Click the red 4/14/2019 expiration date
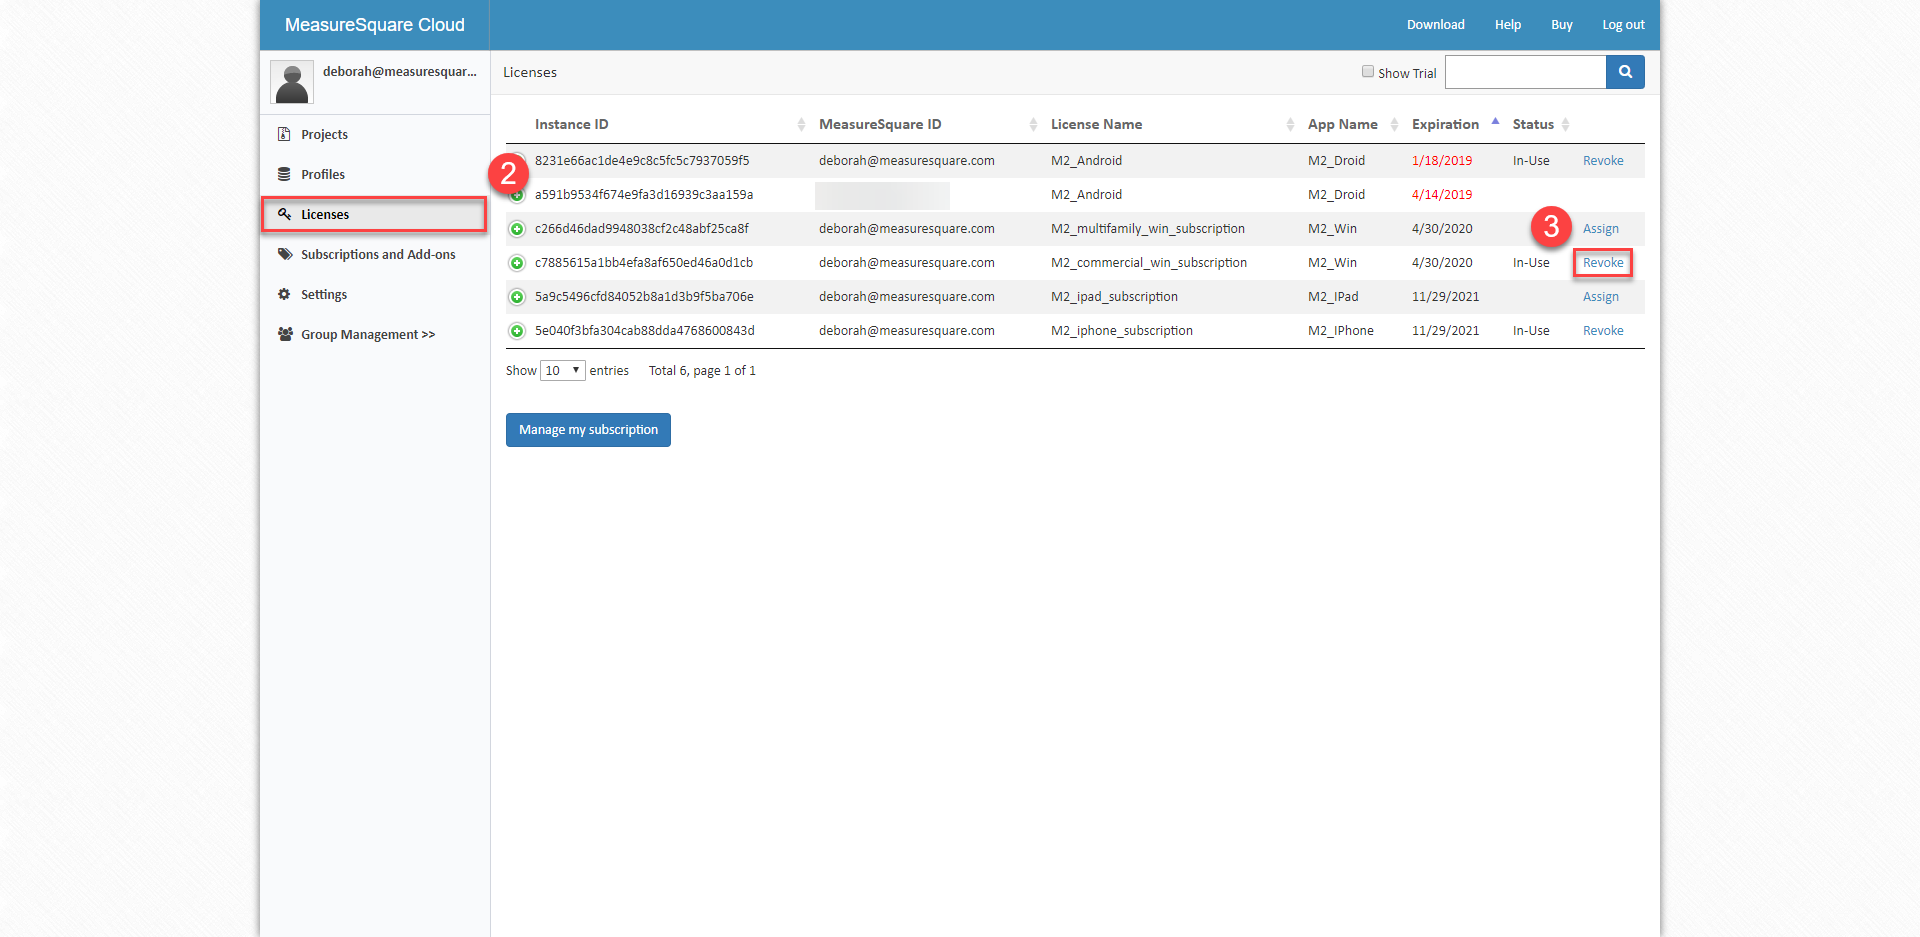The image size is (1920, 937). point(1442,195)
